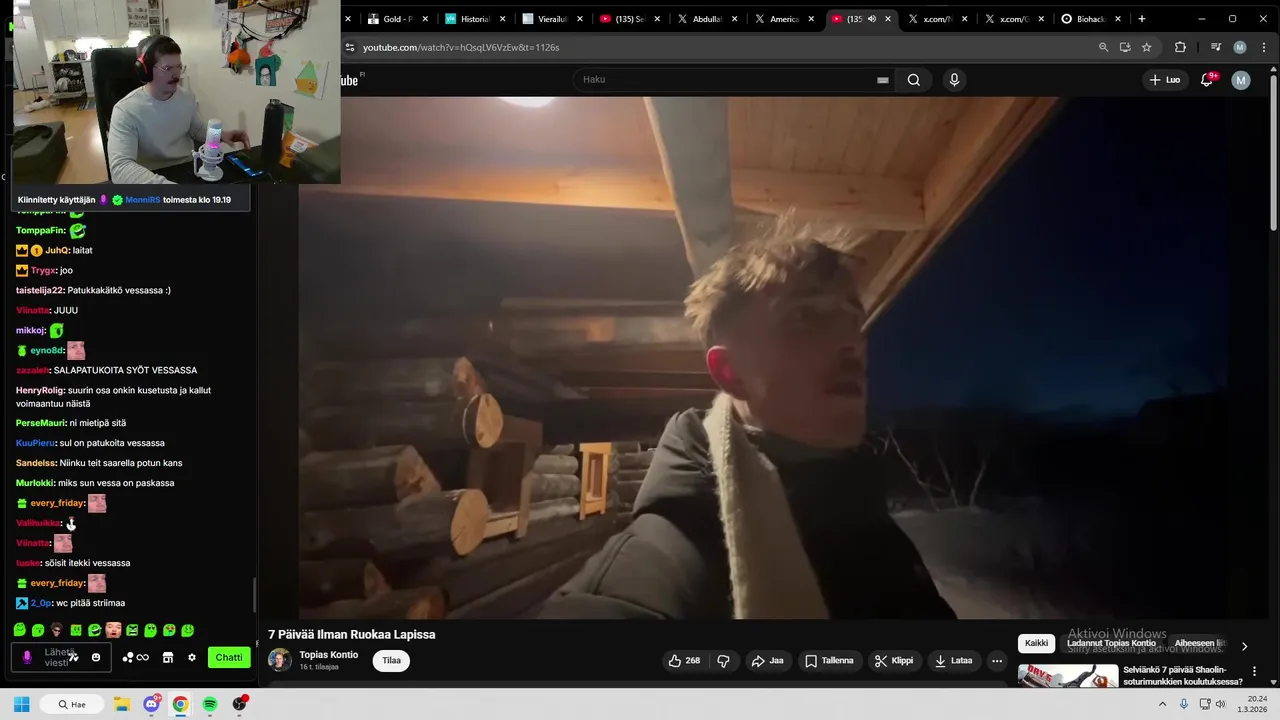Open options for the Shaolin video suggestion
Image resolution: width=1280 pixels, height=720 pixels.
click(x=1254, y=672)
